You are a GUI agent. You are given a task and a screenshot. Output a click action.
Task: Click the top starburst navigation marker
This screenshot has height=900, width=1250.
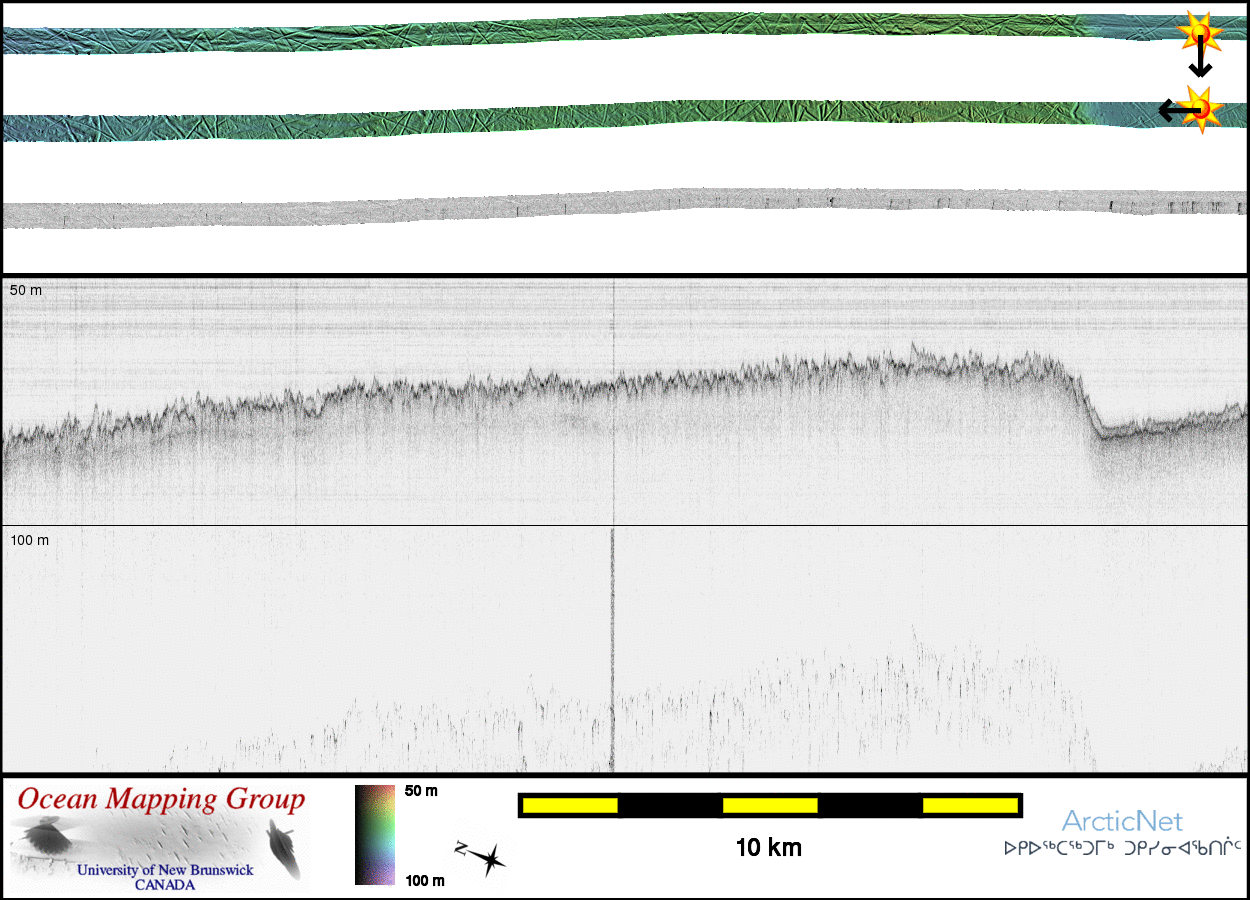click(x=1198, y=33)
